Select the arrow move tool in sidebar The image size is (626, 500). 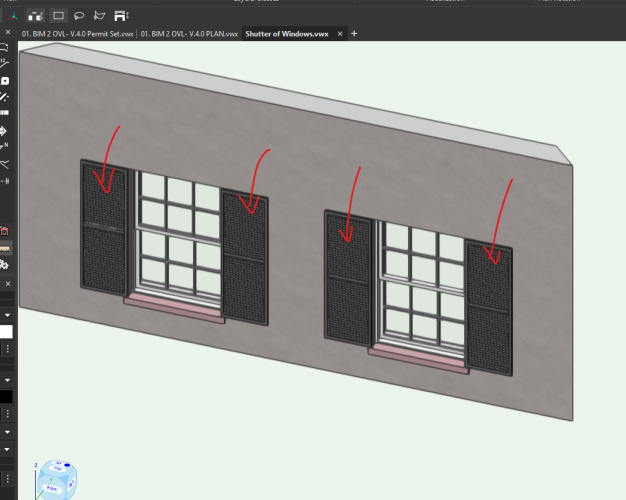(x=5, y=130)
